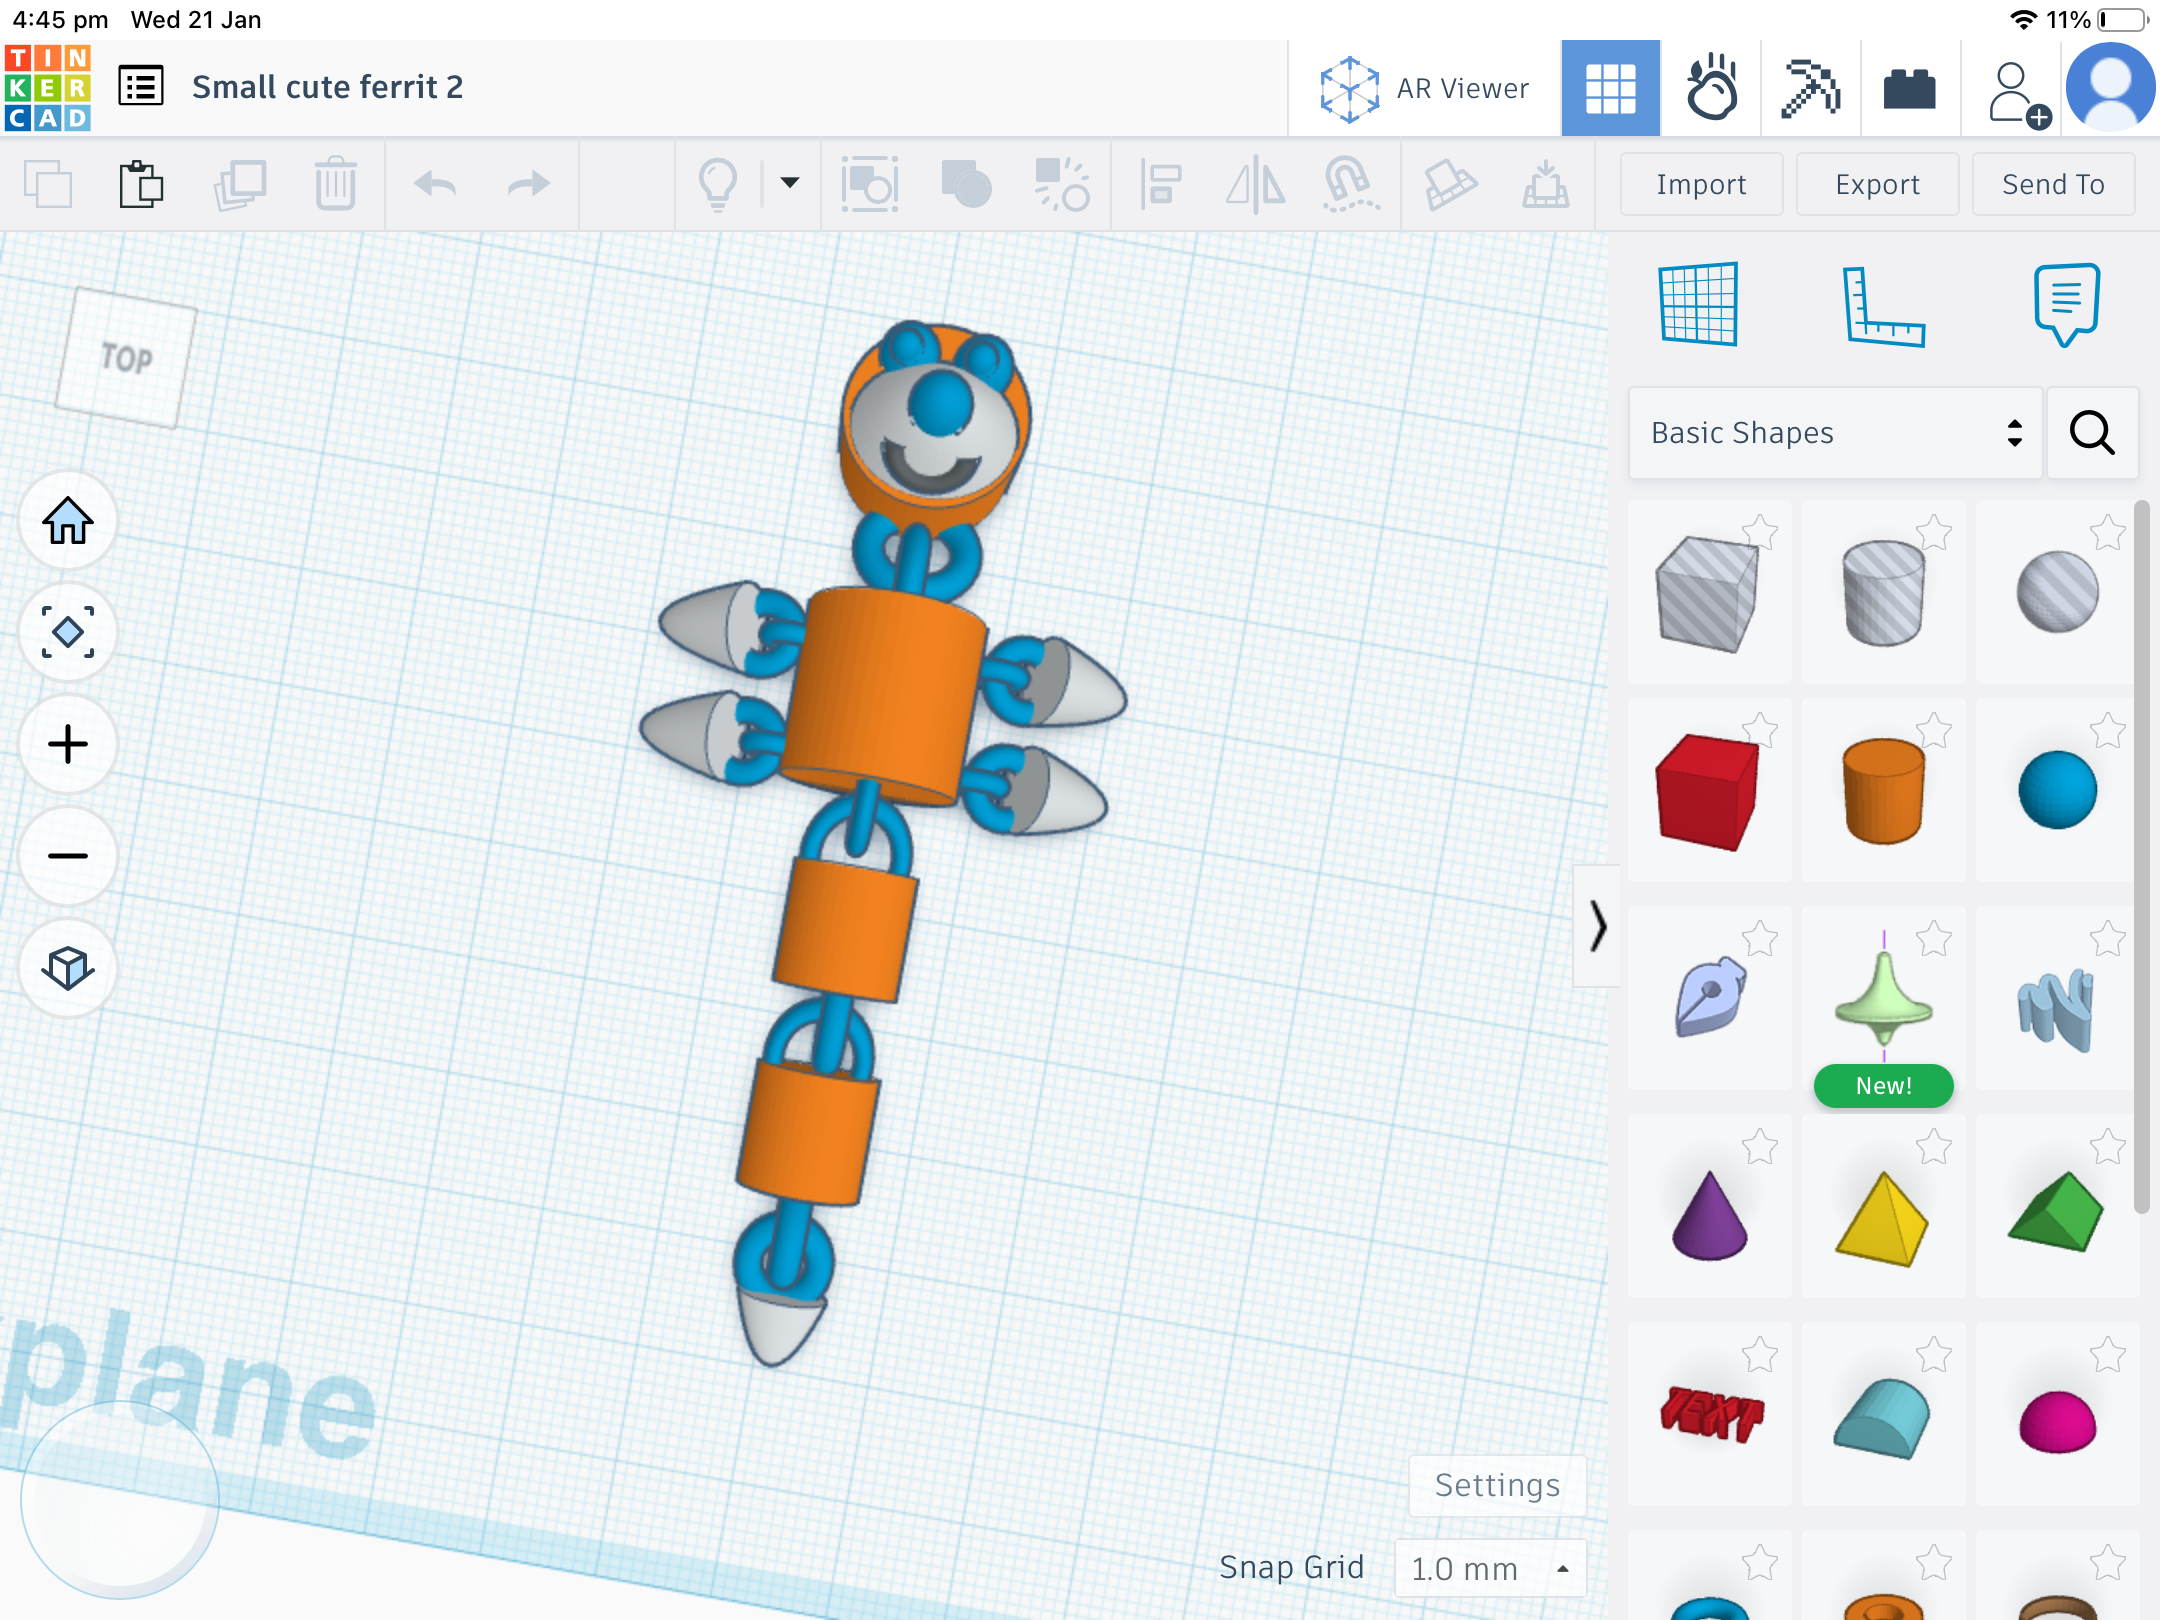
Task: Click the Fit all in view icon
Action: coord(68,632)
